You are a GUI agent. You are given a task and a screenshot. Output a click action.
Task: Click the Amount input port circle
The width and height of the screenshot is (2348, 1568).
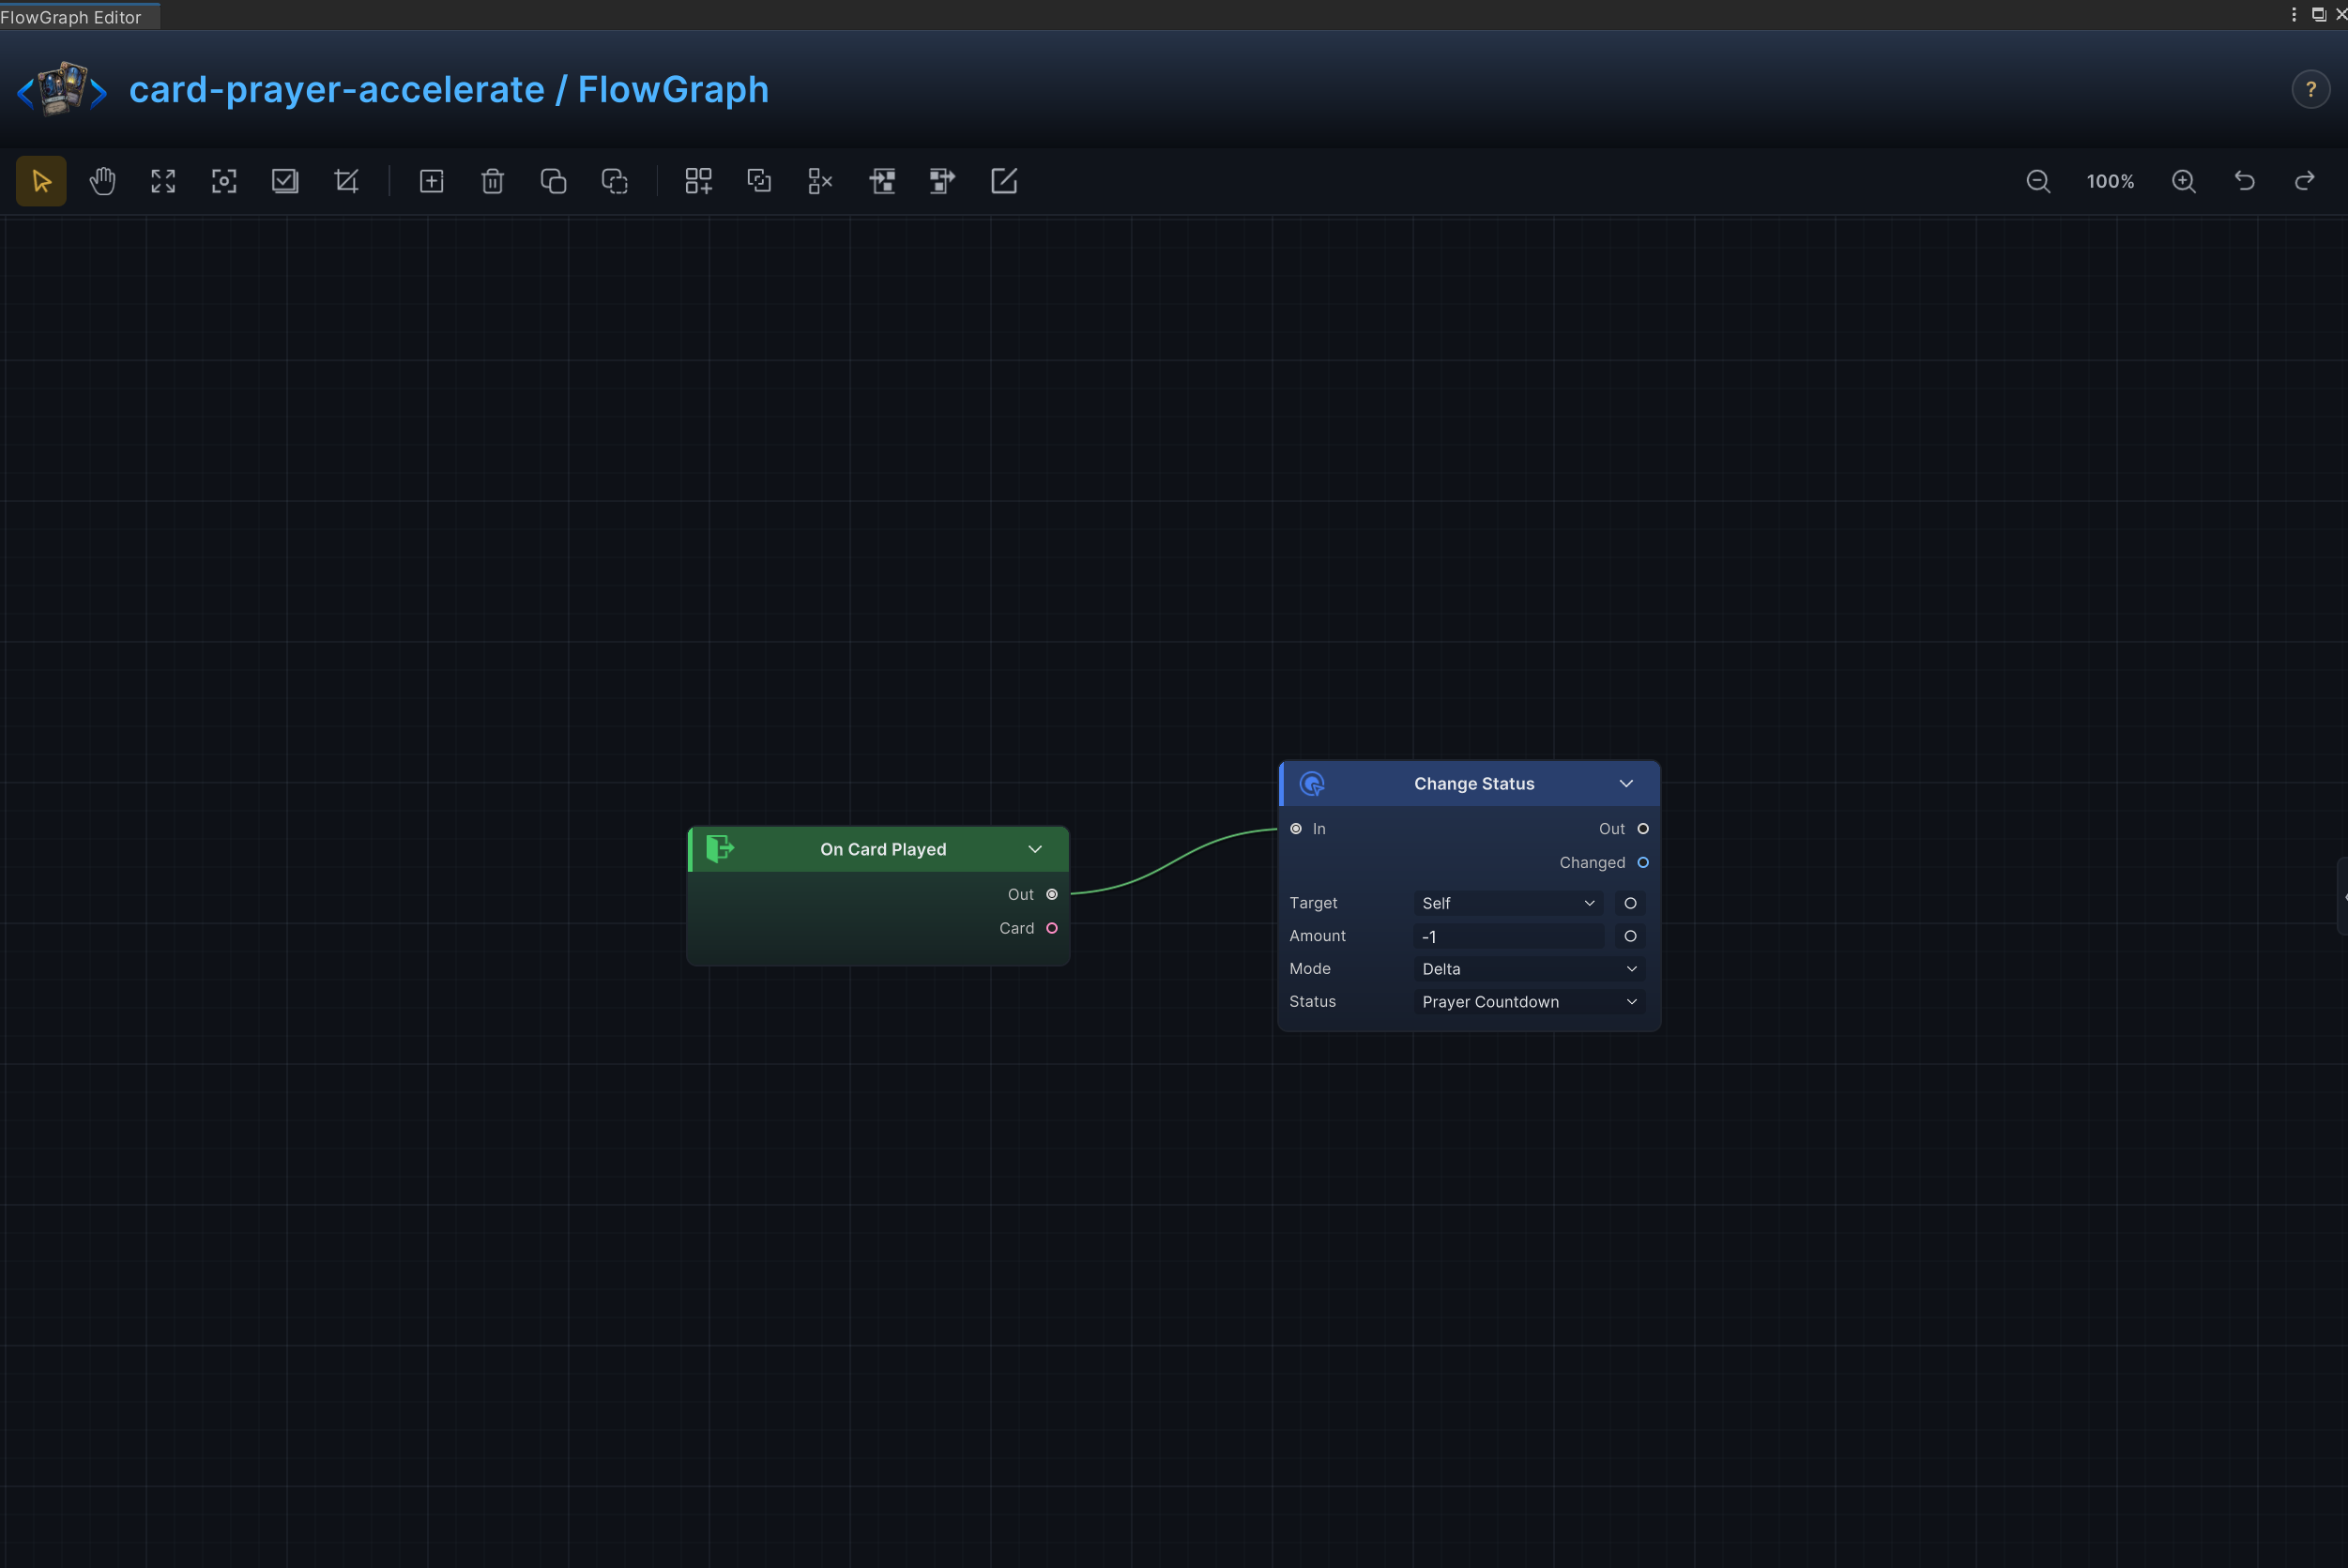[x=1630, y=936]
